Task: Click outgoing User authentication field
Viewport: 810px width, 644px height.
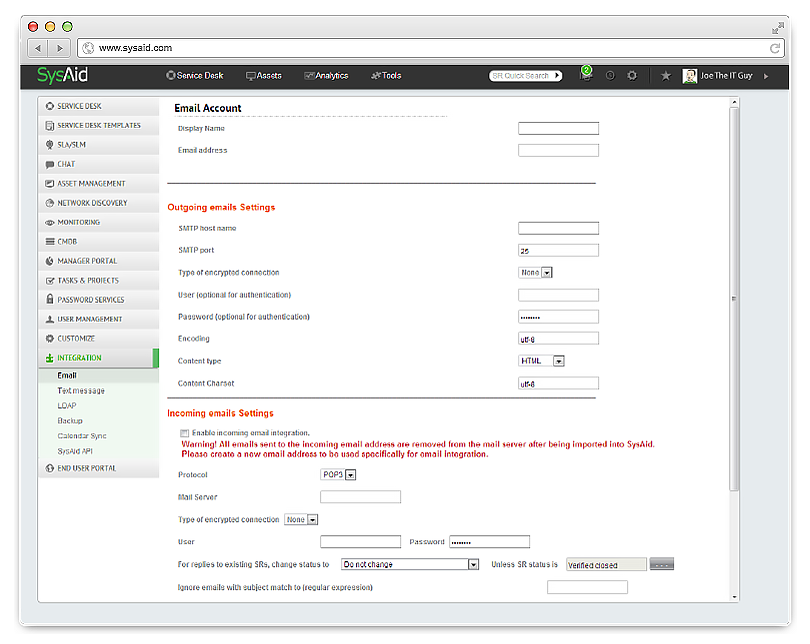Action: pyautogui.click(x=558, y=295)
